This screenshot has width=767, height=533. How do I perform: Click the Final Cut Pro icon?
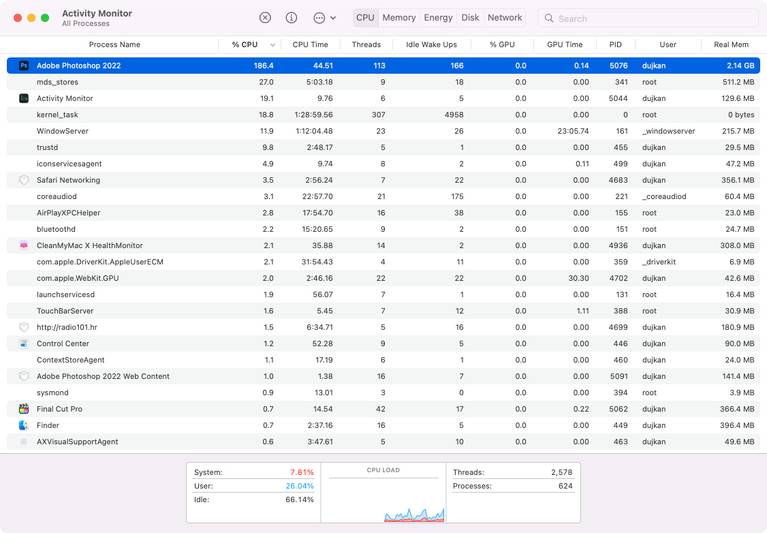24,409
